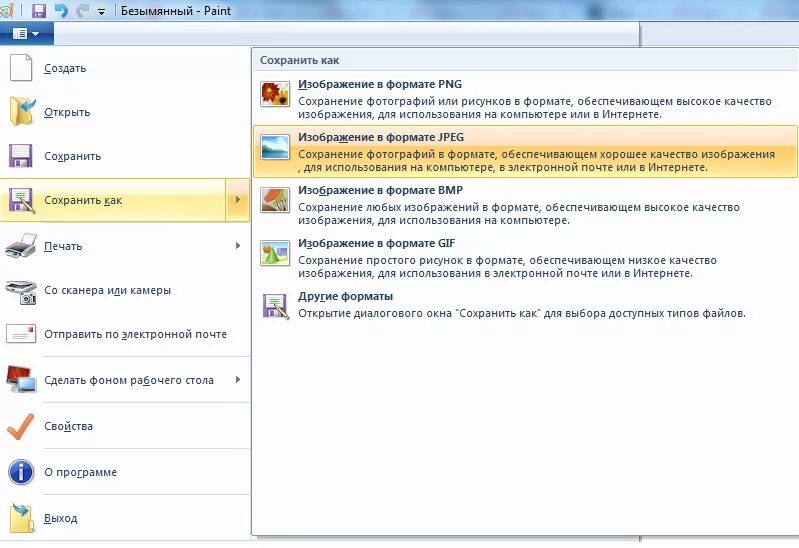The height and width of the screenshot is (548, 799).
Task: Choose Печать from the file menu
Action: (125, 246)
